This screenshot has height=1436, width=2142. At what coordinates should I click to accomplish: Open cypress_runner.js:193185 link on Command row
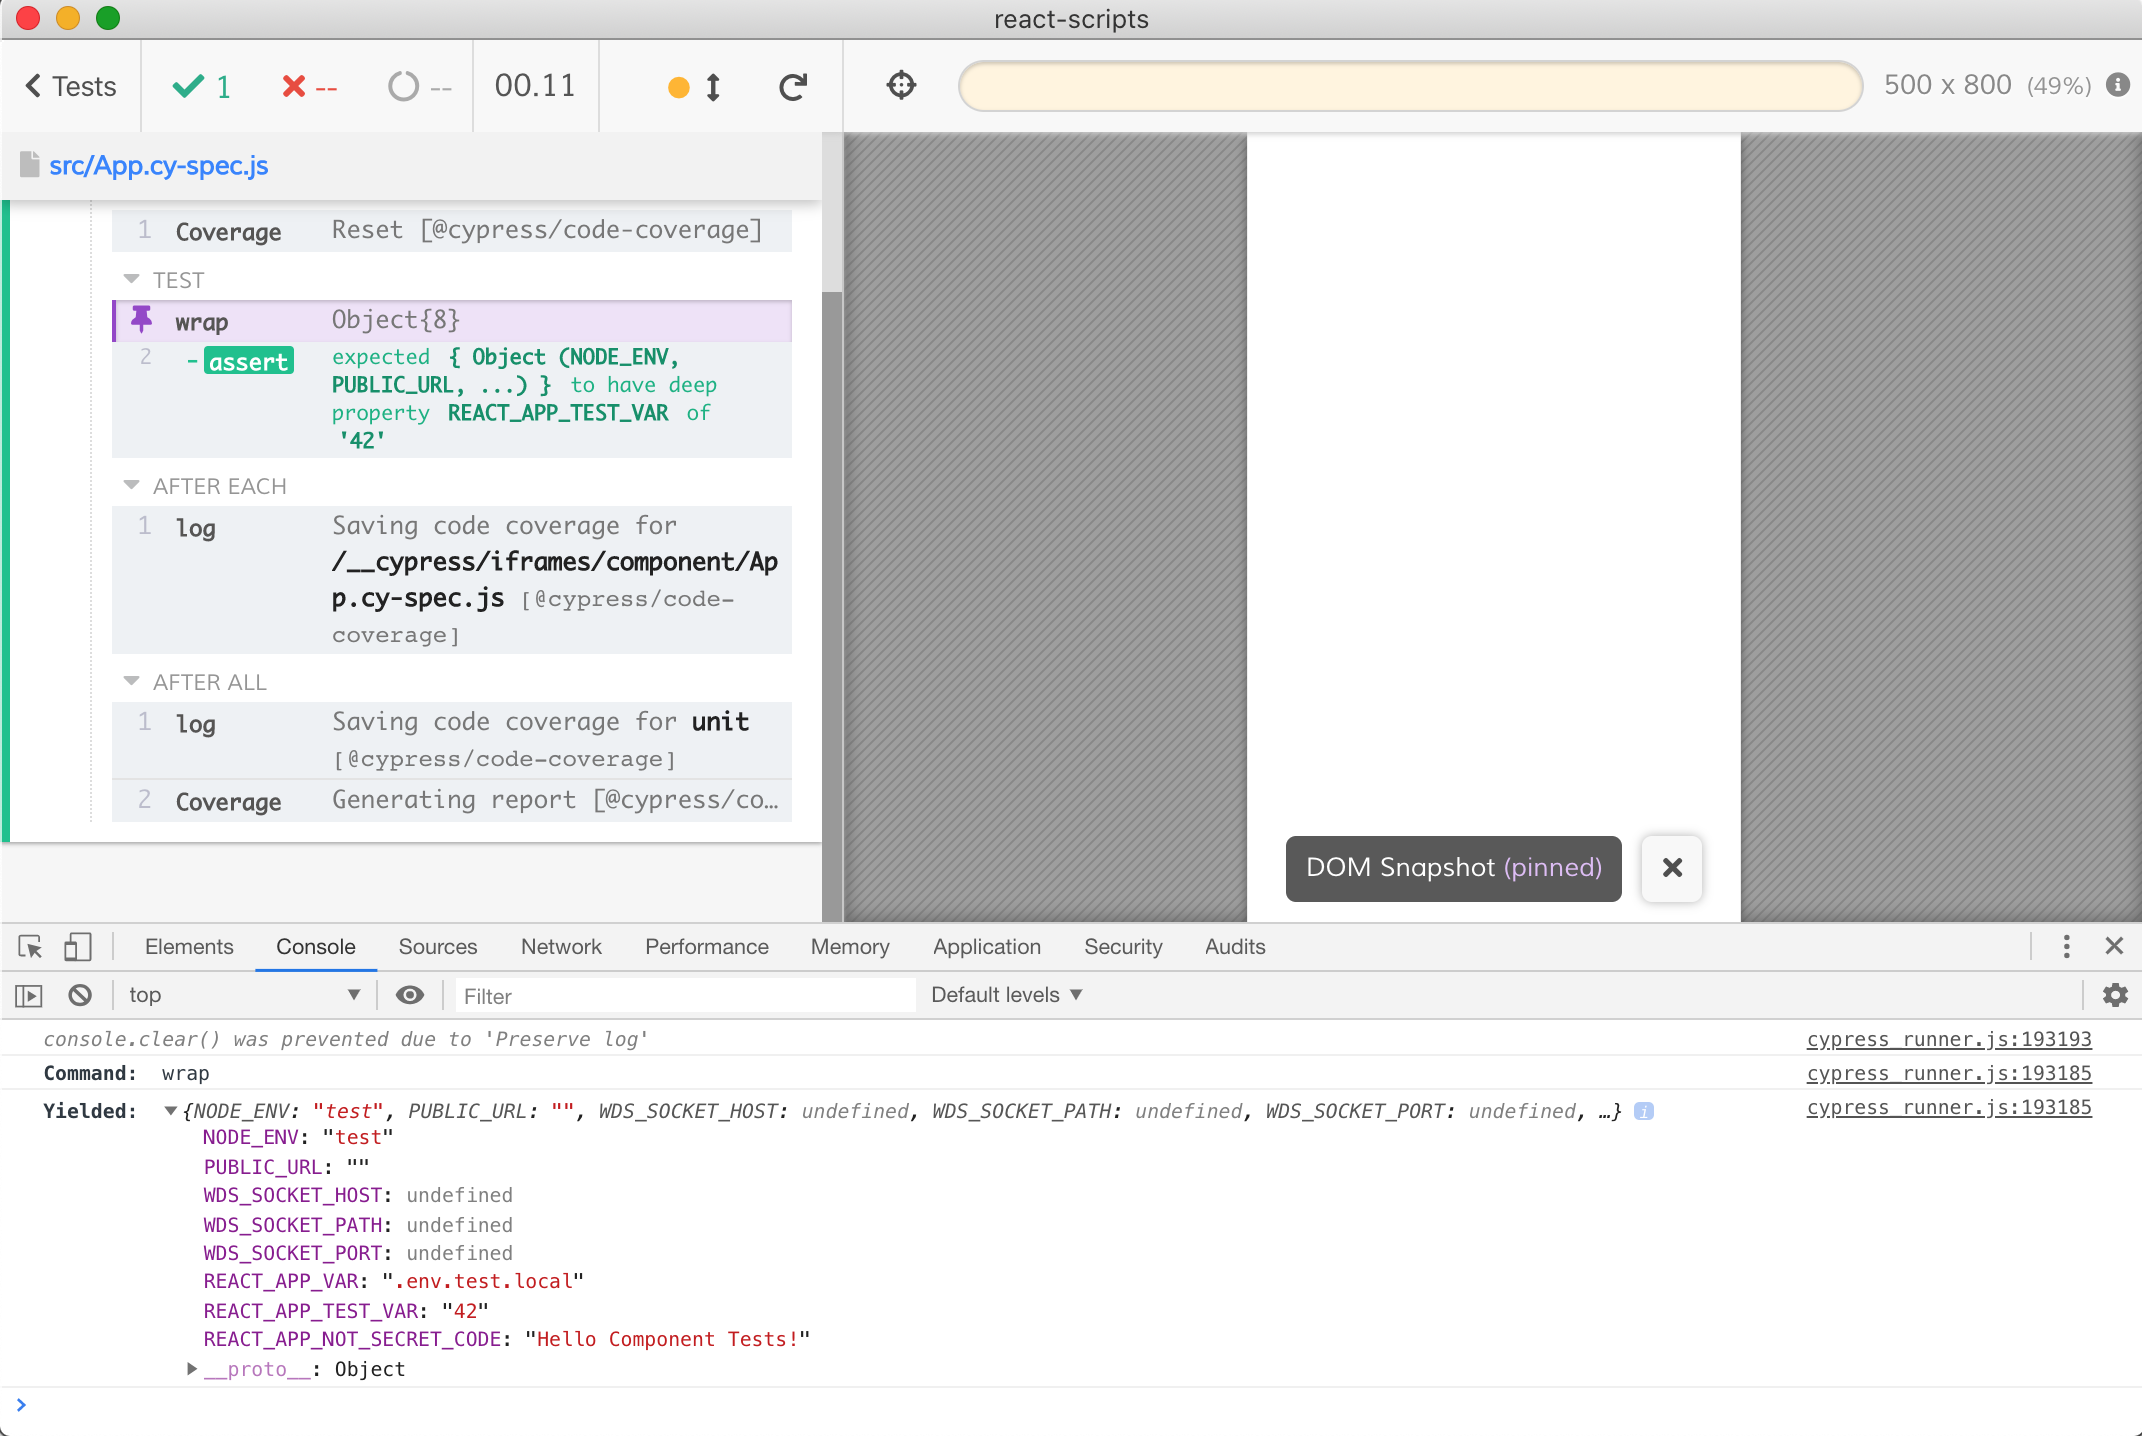tap(1948, 1073)
